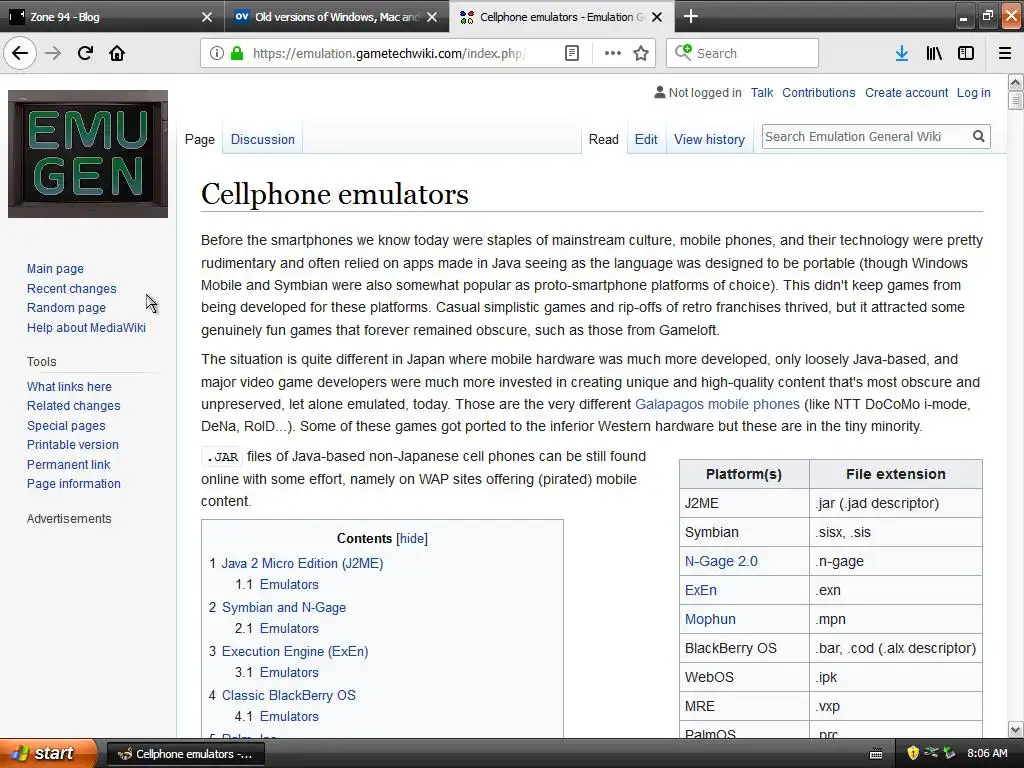The width and height of the screenshot is (1024, 768).
Task: Open the Contributions link
Action: tap(818, 93)
